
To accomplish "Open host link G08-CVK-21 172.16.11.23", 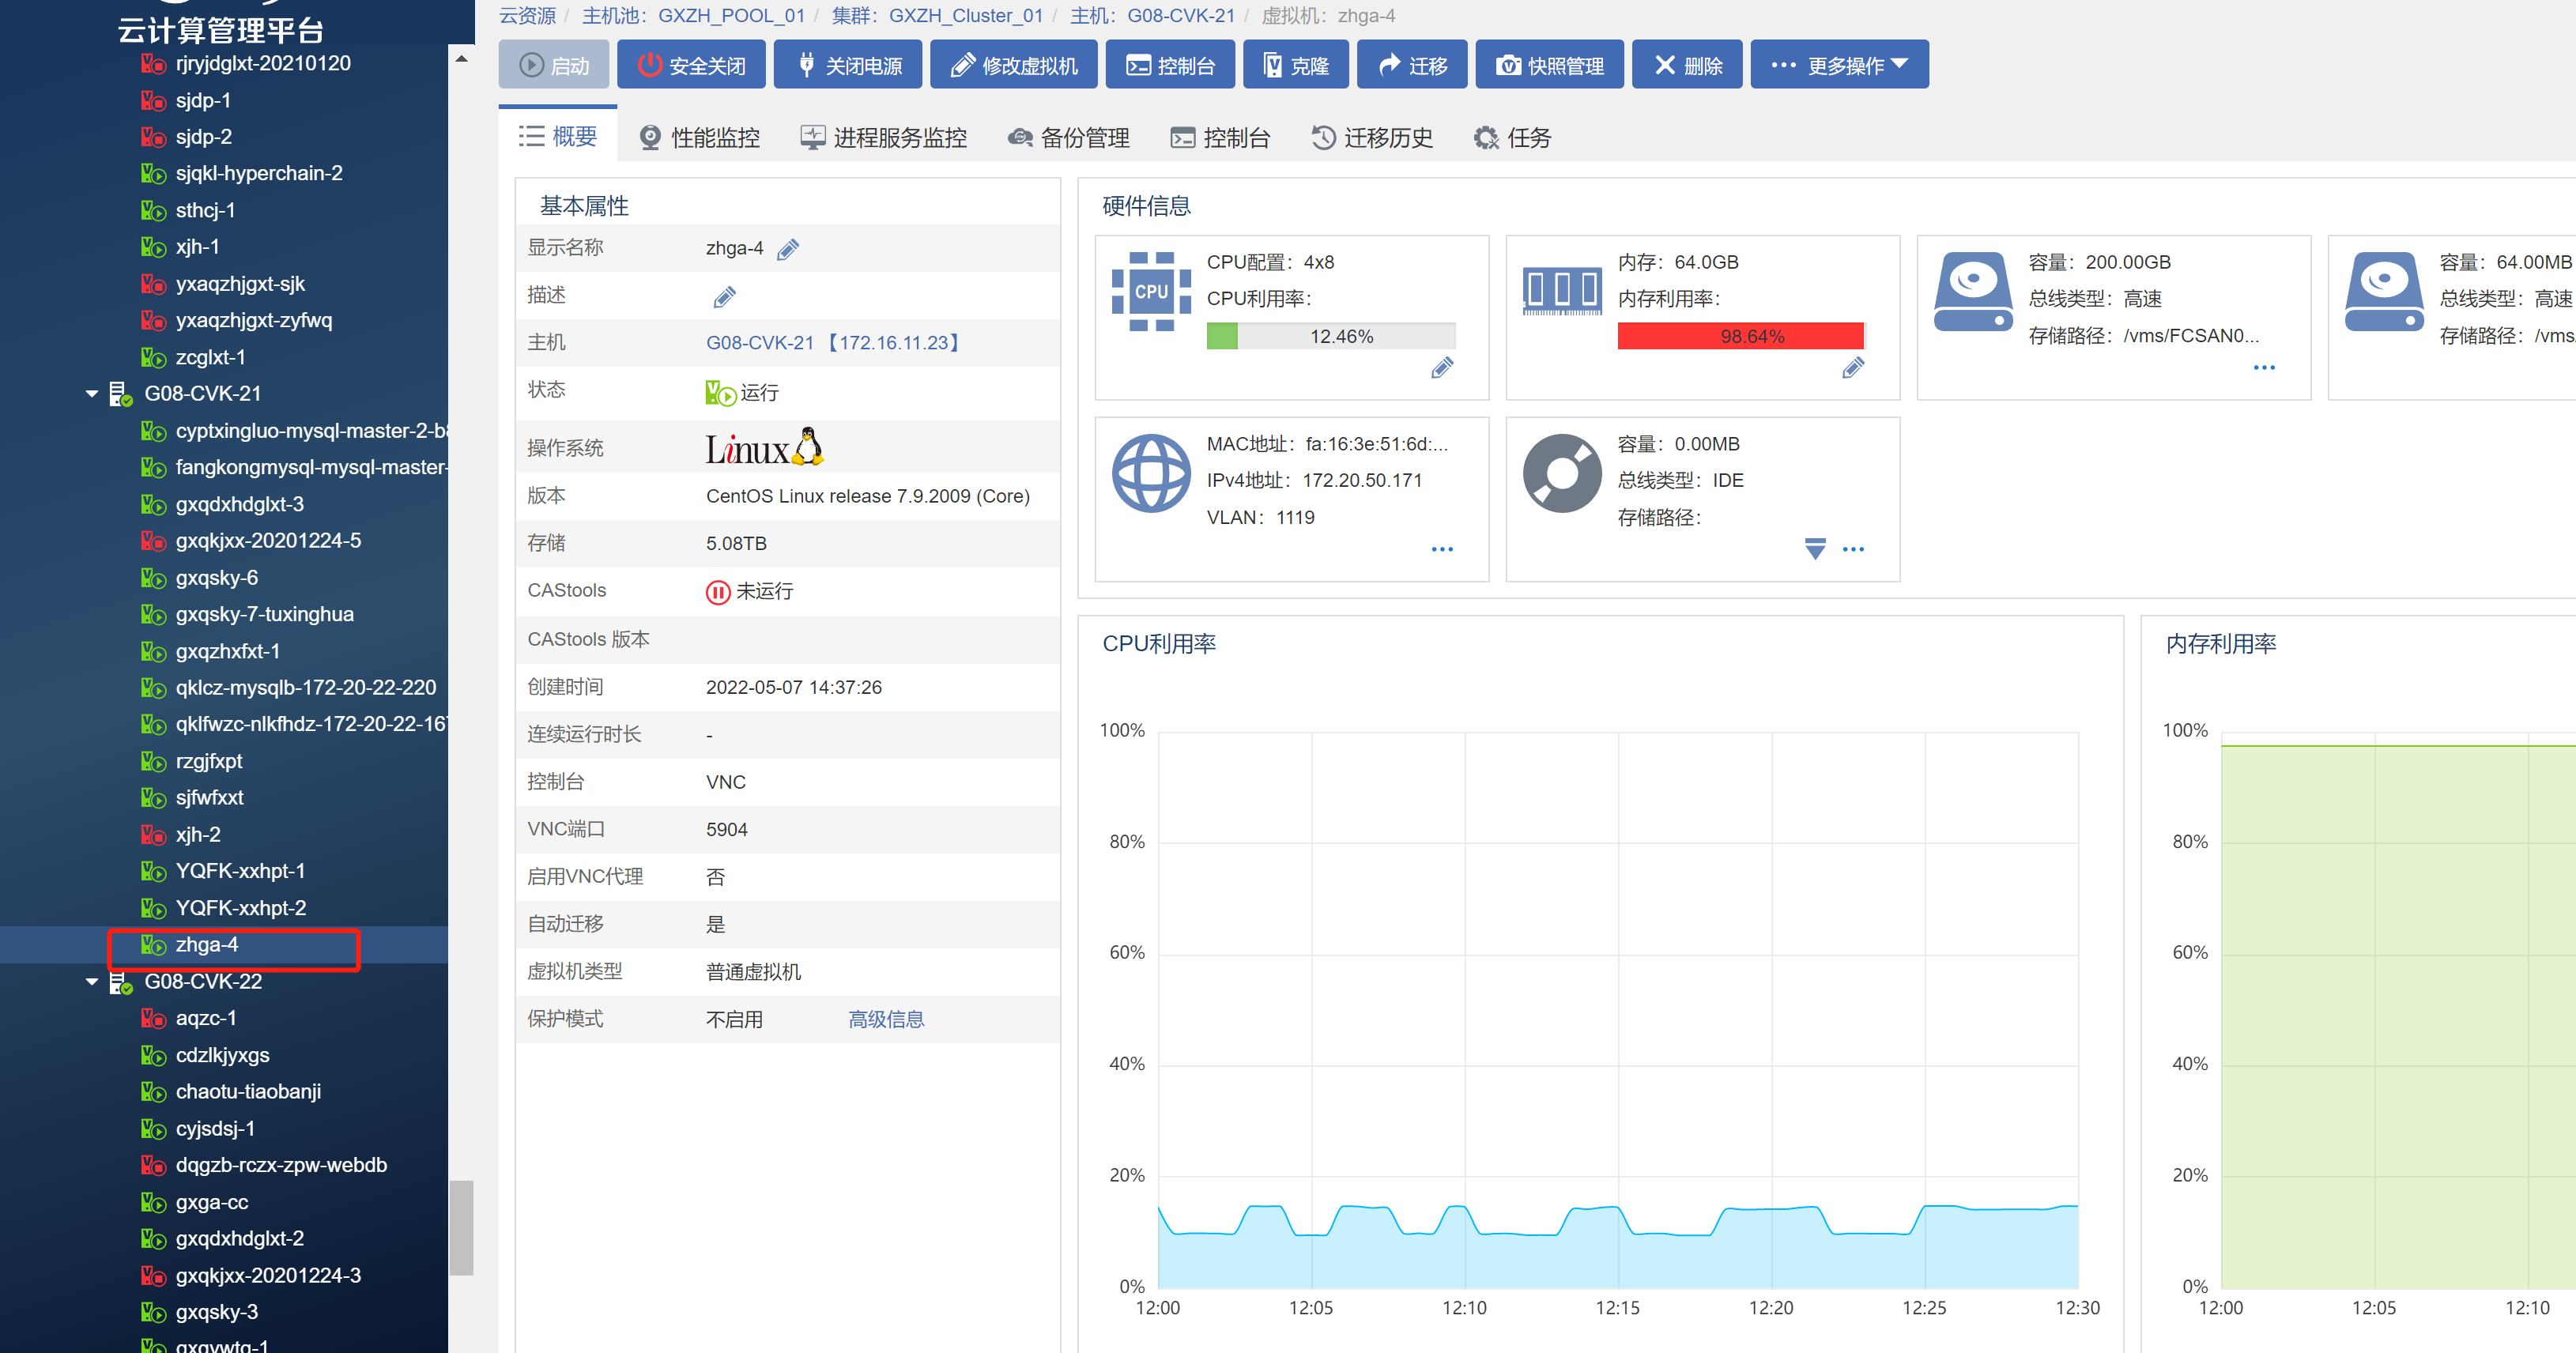I will (x=834, y=343).
